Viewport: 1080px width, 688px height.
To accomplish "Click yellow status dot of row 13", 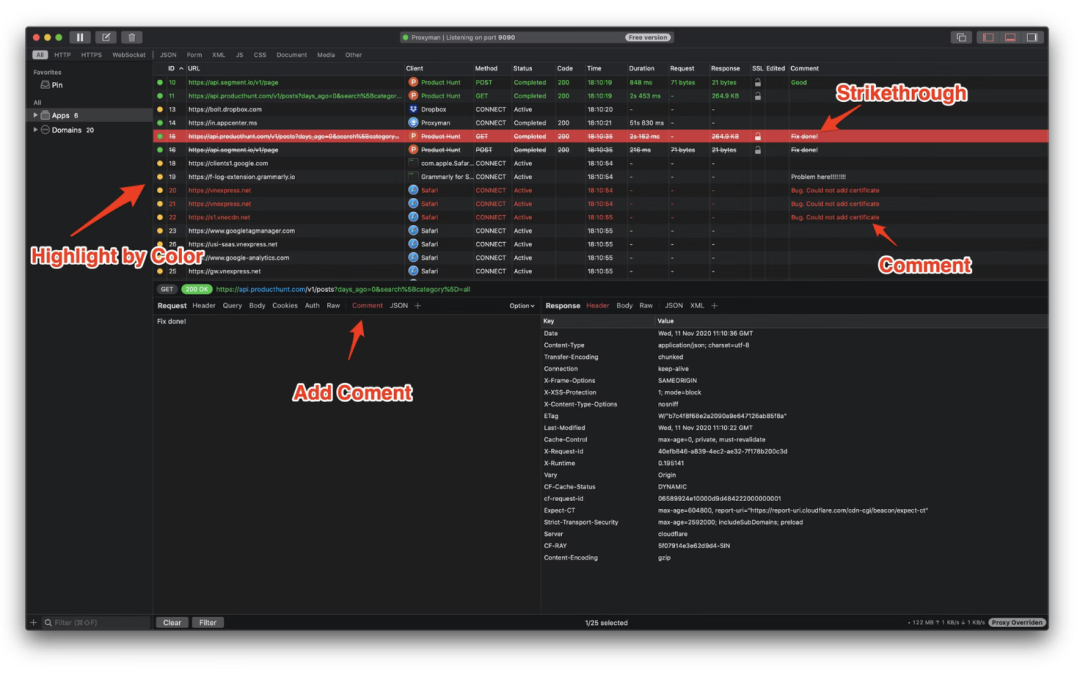I will pos(160,109).
